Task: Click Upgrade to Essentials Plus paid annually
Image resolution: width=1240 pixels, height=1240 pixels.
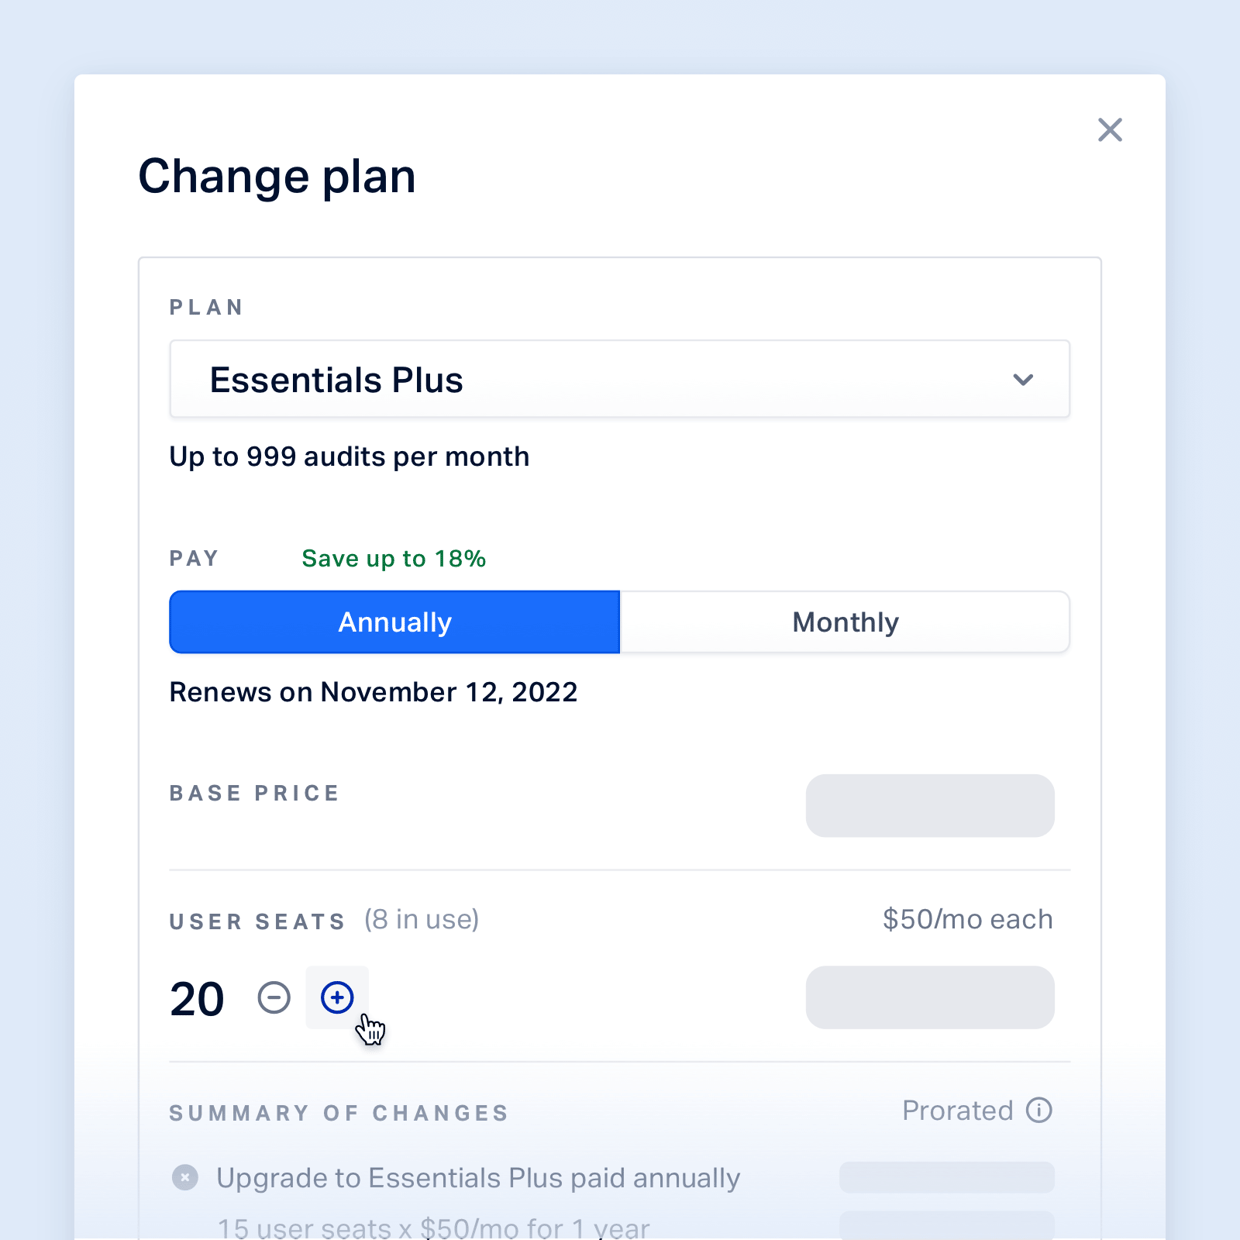Action: pos(477,1178)
